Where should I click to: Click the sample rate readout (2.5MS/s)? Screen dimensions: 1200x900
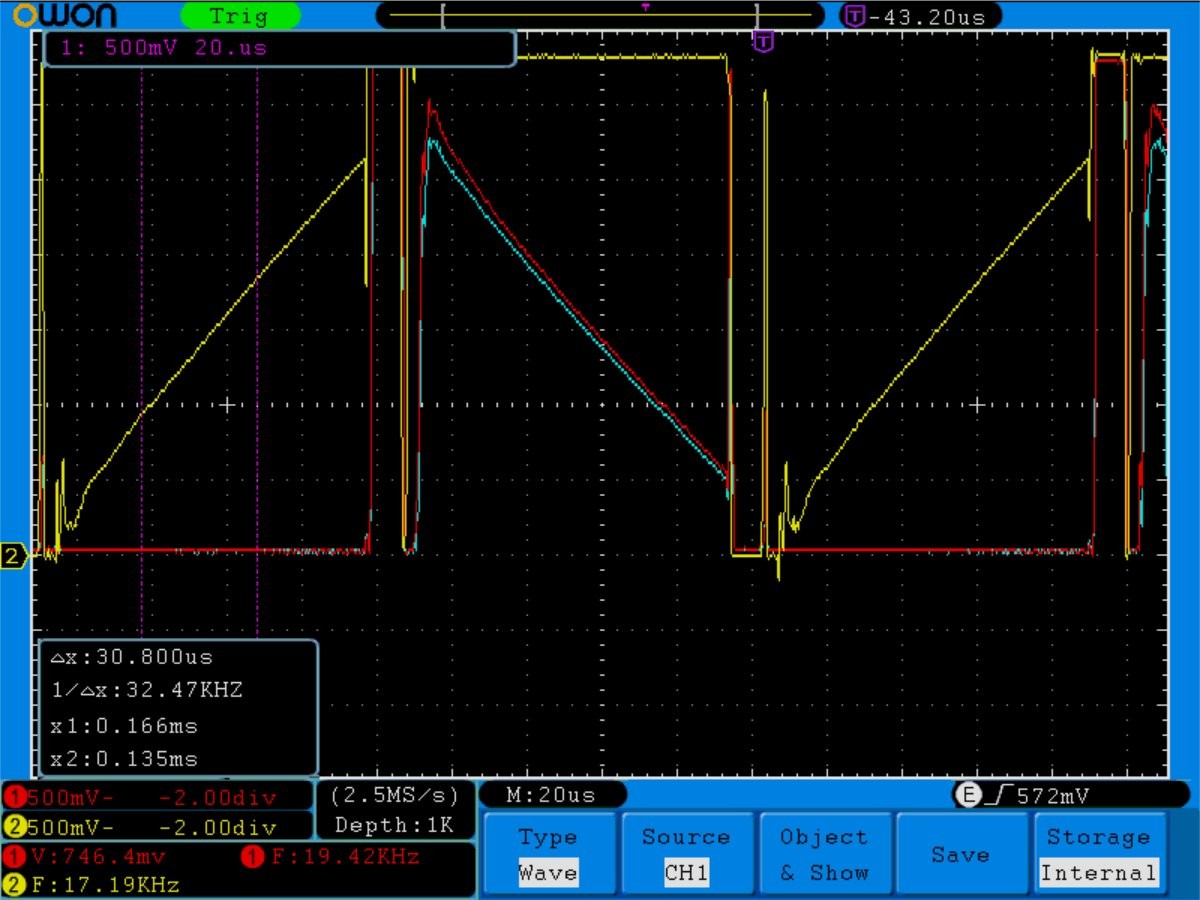click(x=394, y=795)
